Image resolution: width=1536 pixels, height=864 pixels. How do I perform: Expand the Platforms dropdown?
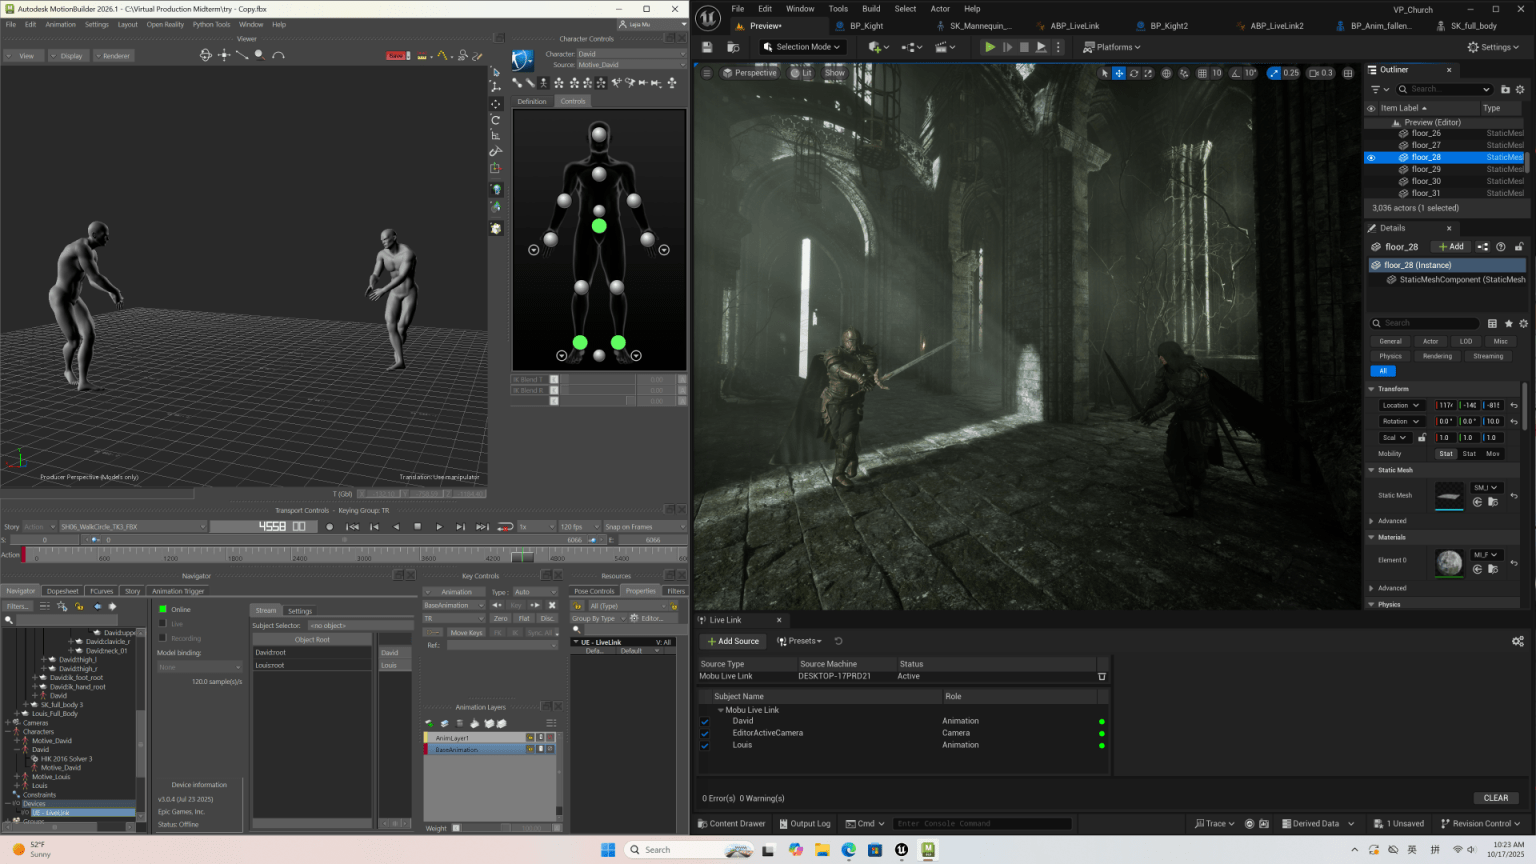click(1112, 47)
